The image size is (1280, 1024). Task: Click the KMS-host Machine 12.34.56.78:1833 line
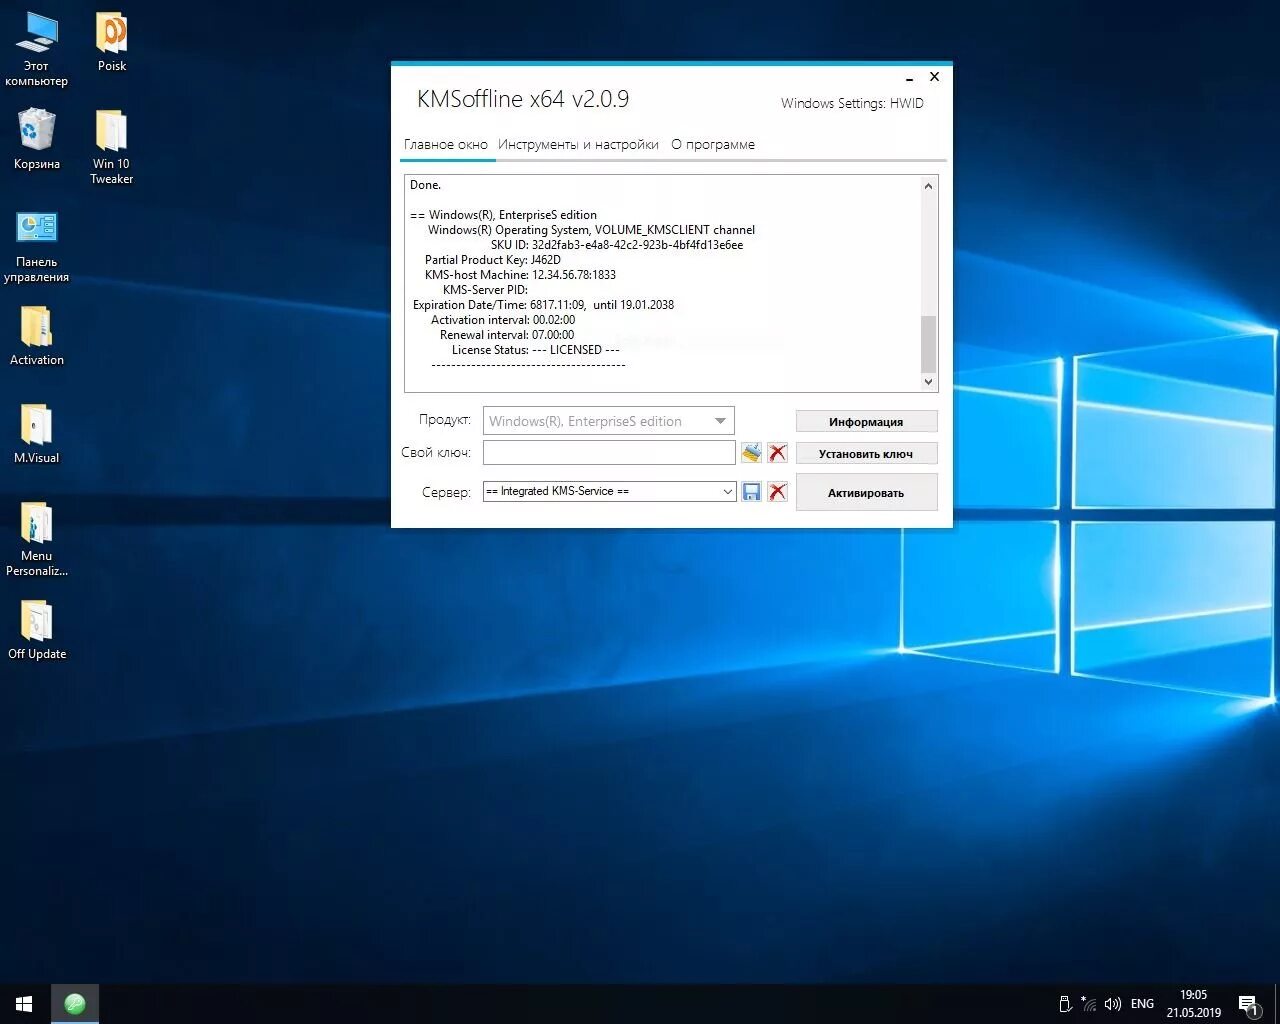click(520, 275)
